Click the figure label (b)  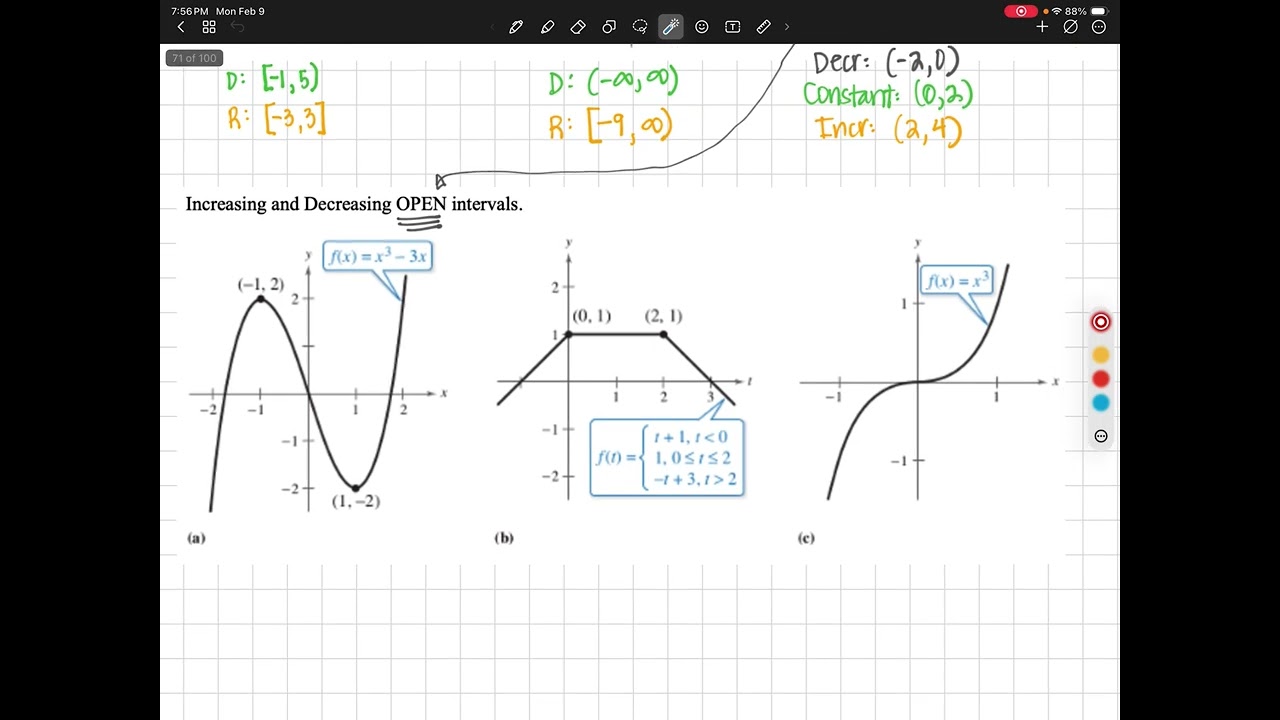click(x=504, y=538)
